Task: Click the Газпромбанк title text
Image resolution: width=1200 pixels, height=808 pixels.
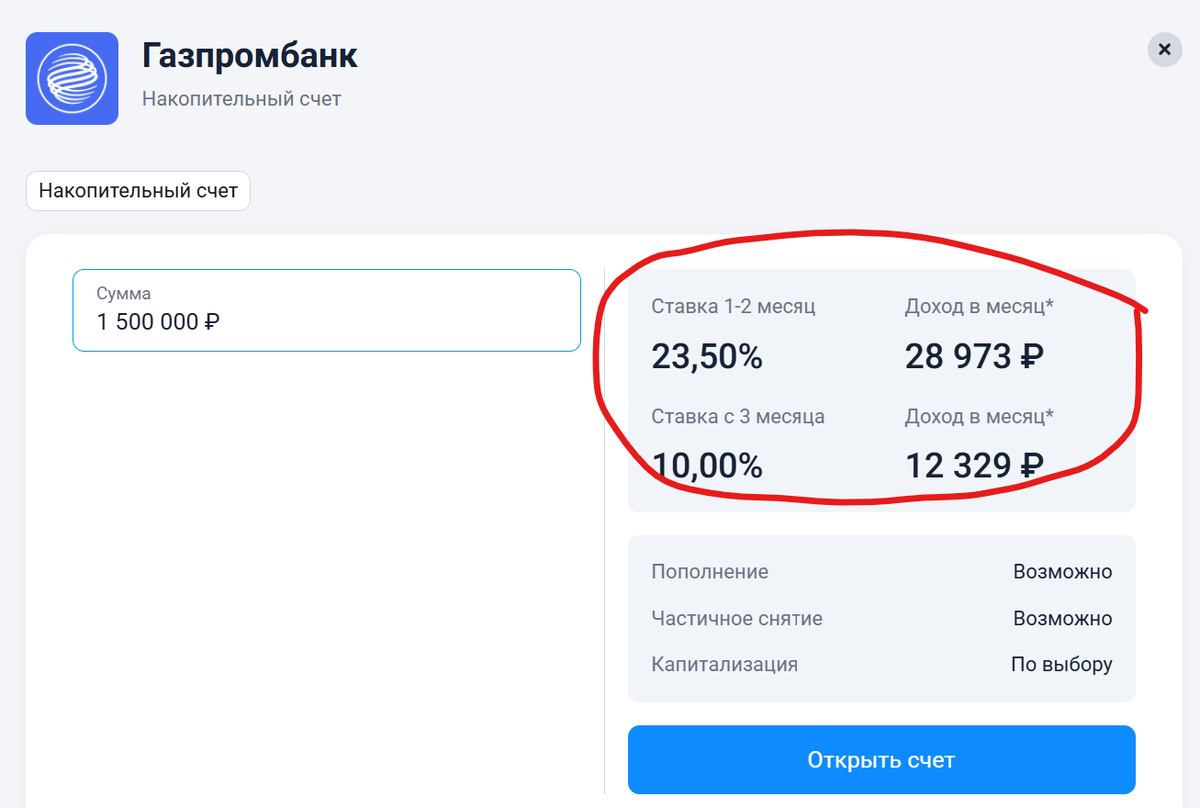Action: coord(250,56)
